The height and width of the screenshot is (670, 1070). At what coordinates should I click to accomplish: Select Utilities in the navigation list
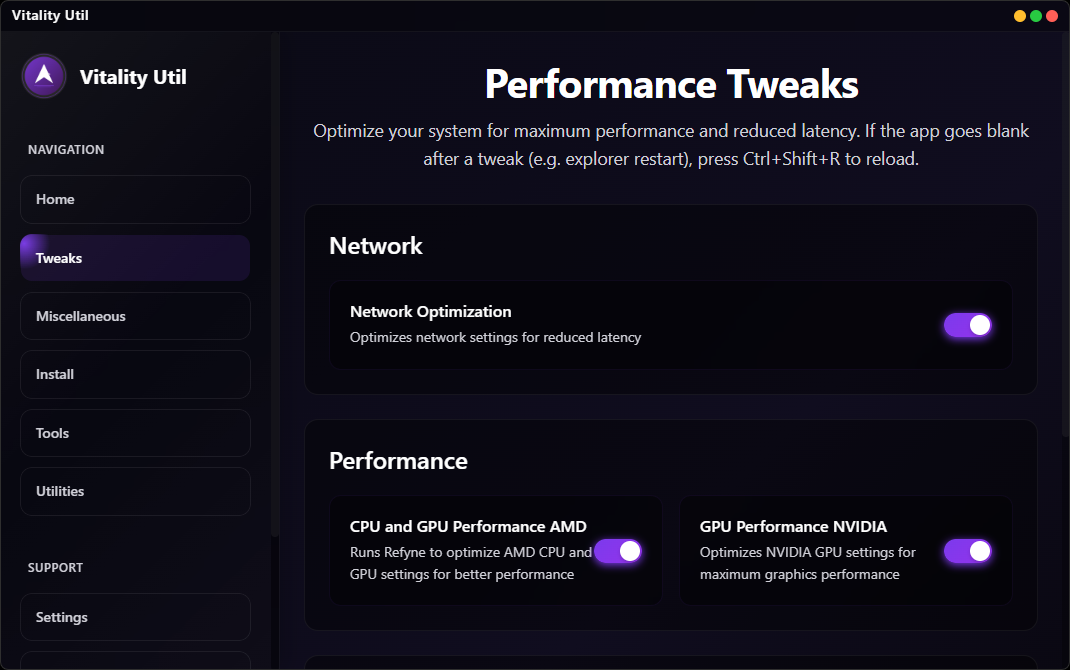pyautogui.click(x=135, y=490)
